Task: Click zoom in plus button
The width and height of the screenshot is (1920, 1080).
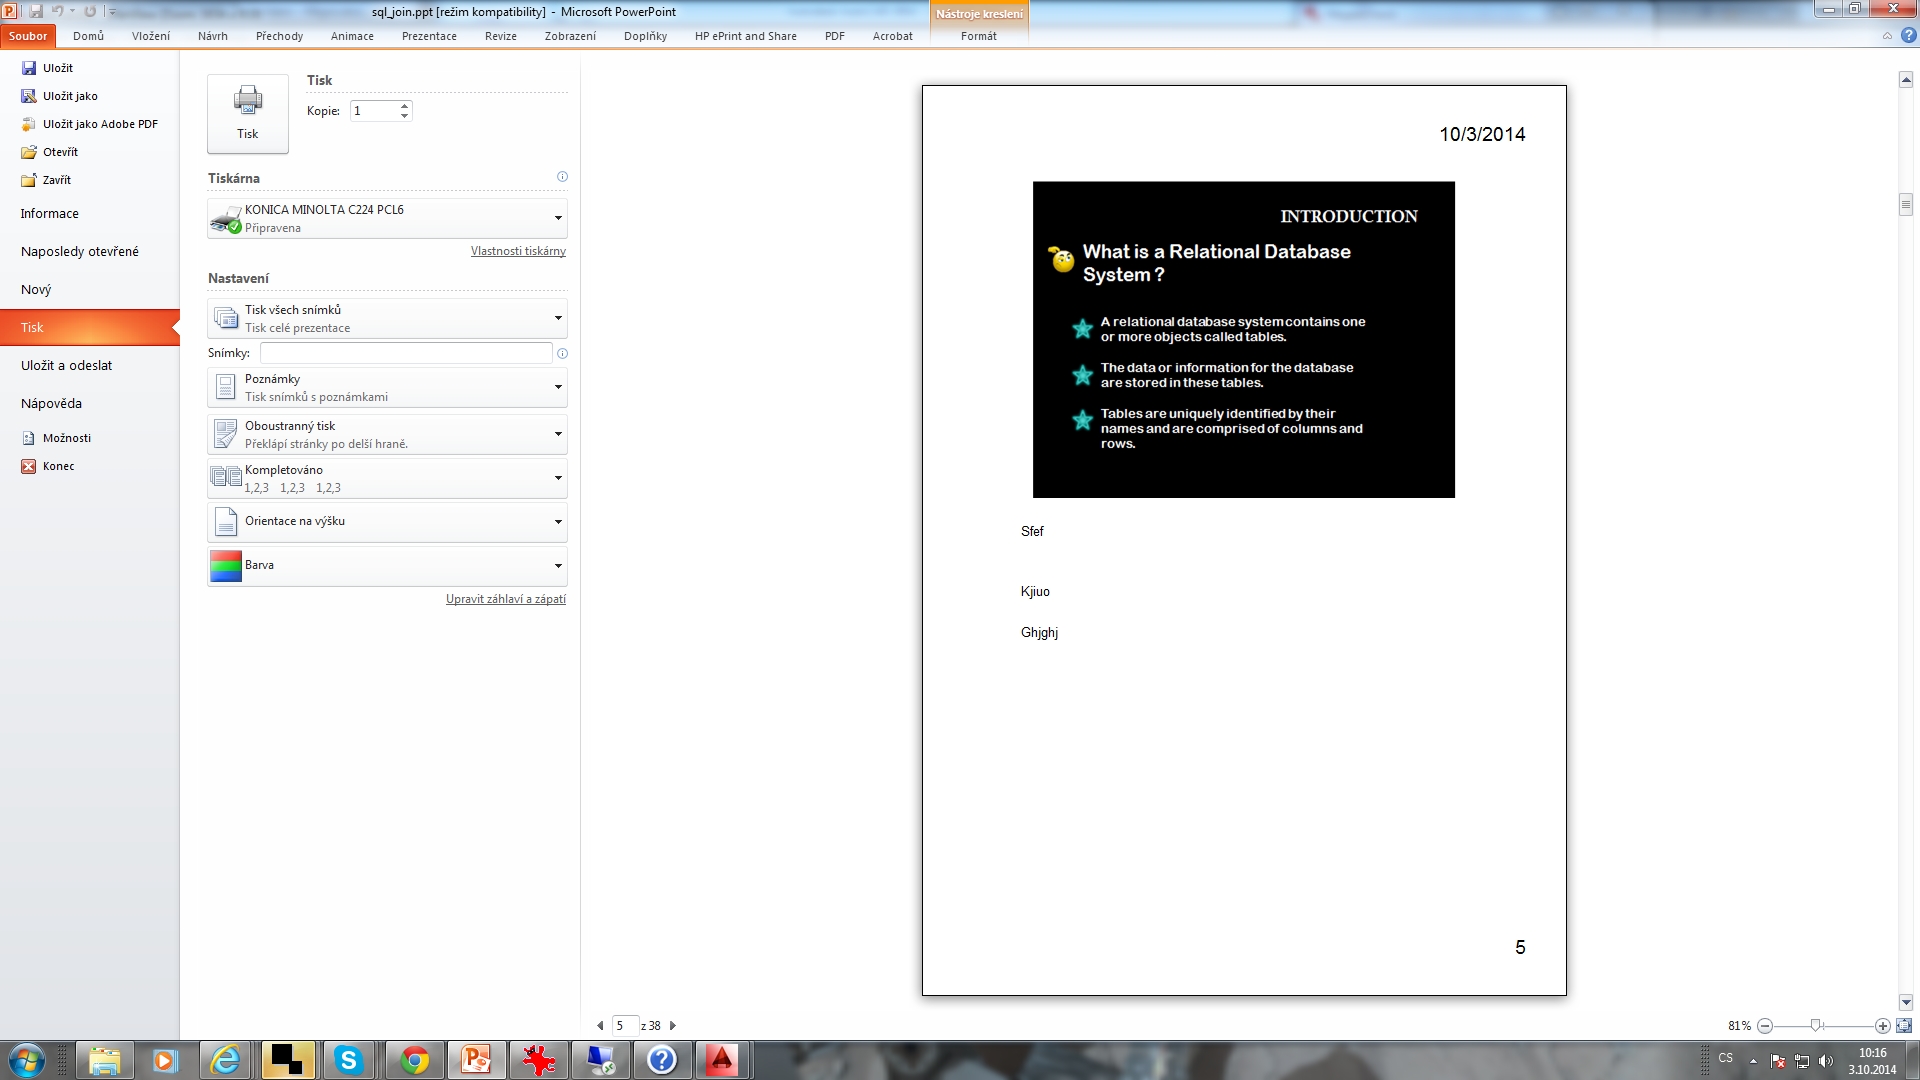Action: [x=1882, y=1026]
